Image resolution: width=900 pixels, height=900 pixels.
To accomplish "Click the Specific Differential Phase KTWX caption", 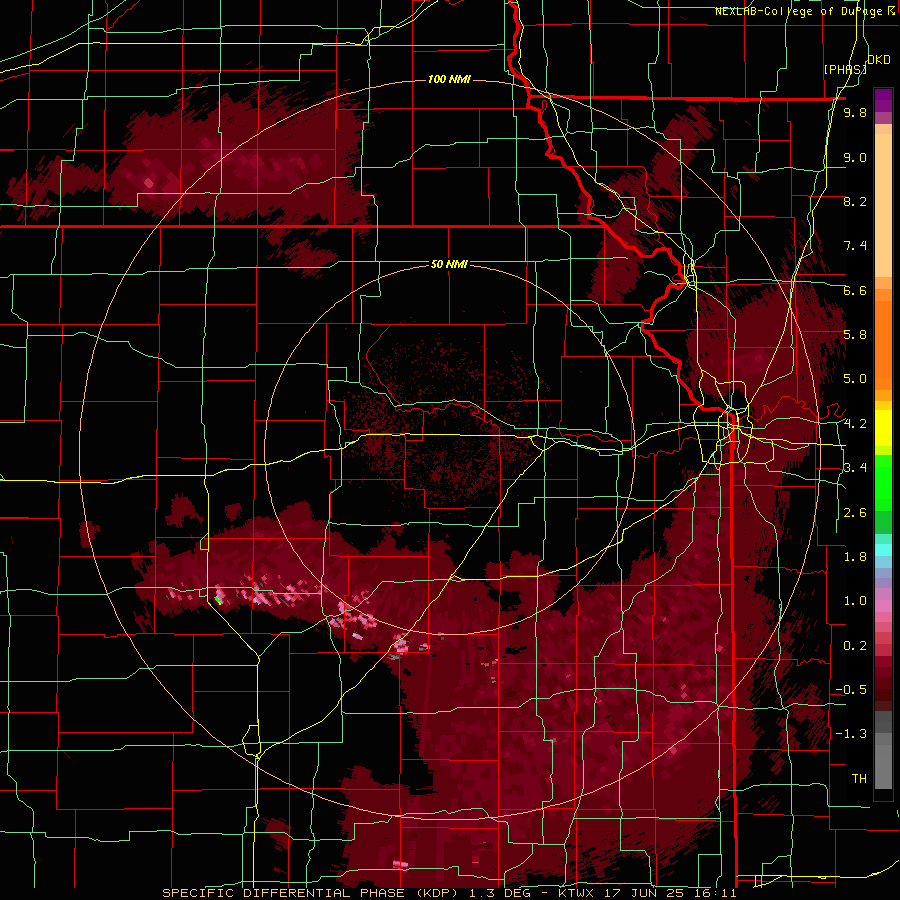I will point(449,893).
